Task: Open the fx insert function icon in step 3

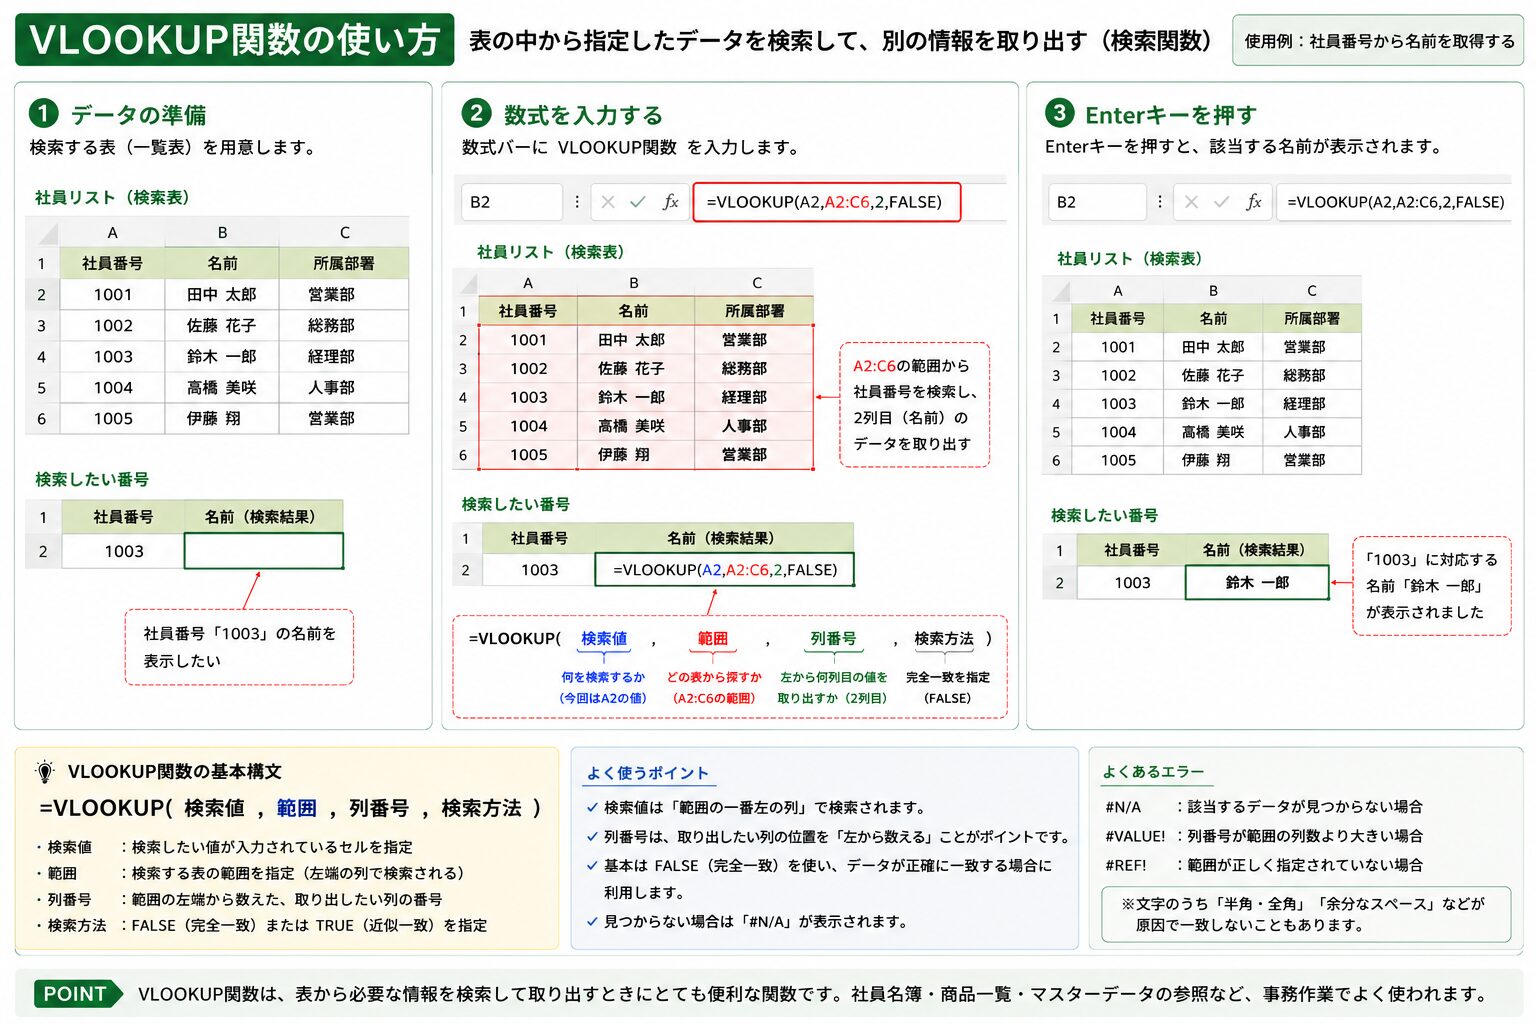Action: (1253, 202)
